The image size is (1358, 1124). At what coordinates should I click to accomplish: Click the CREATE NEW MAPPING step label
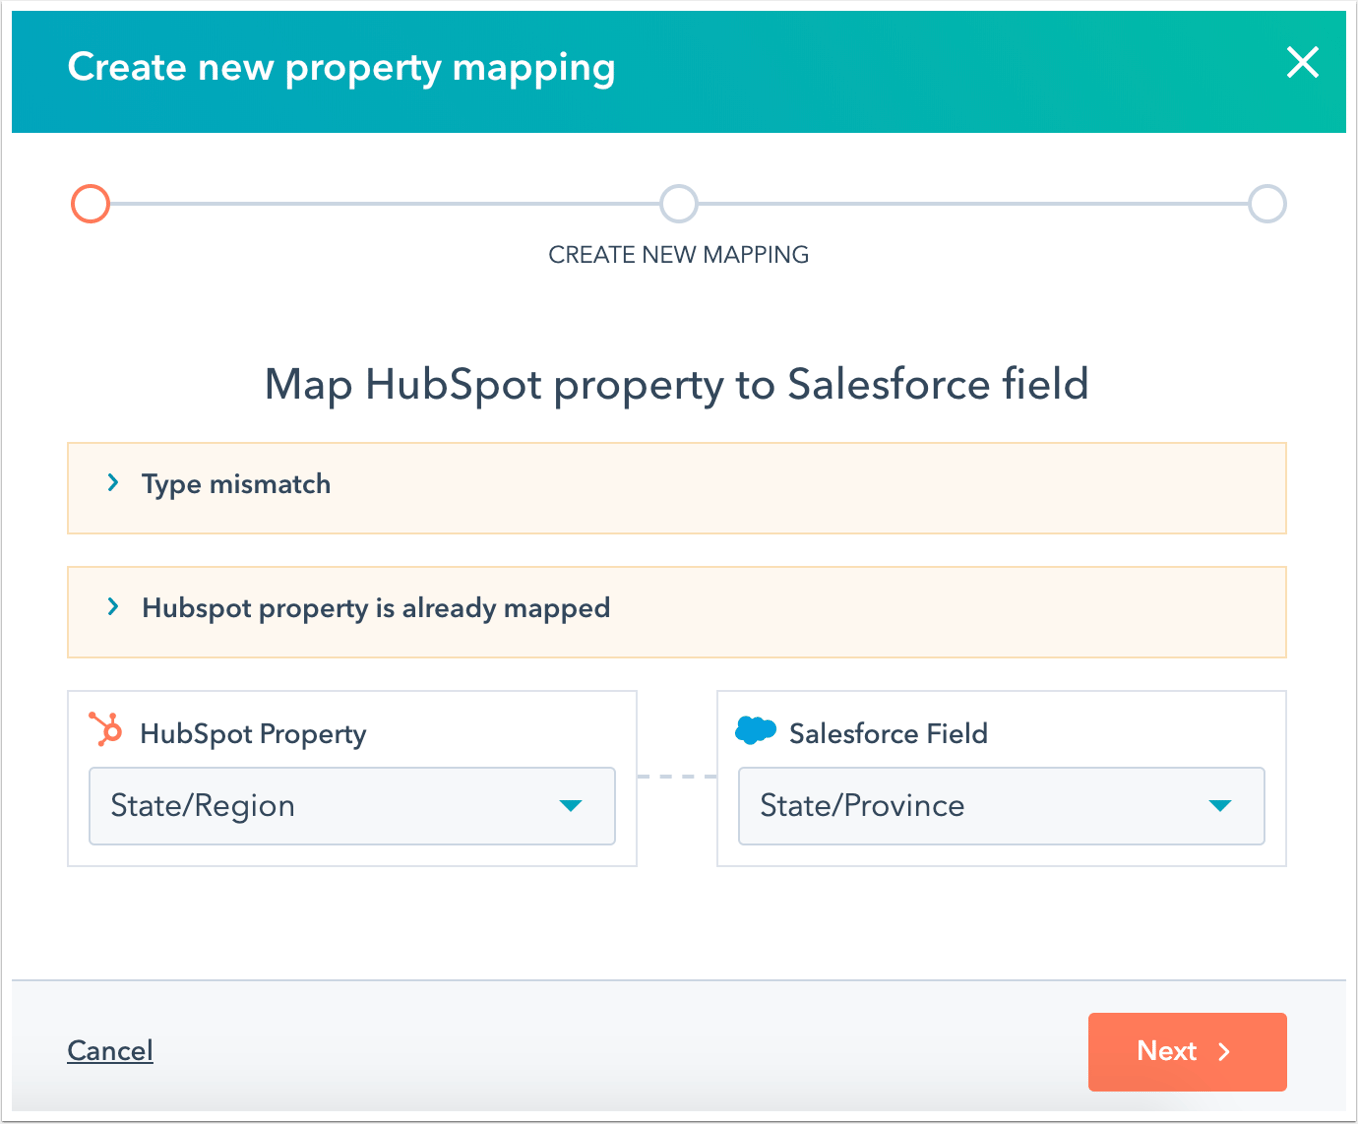click(679, 254)
